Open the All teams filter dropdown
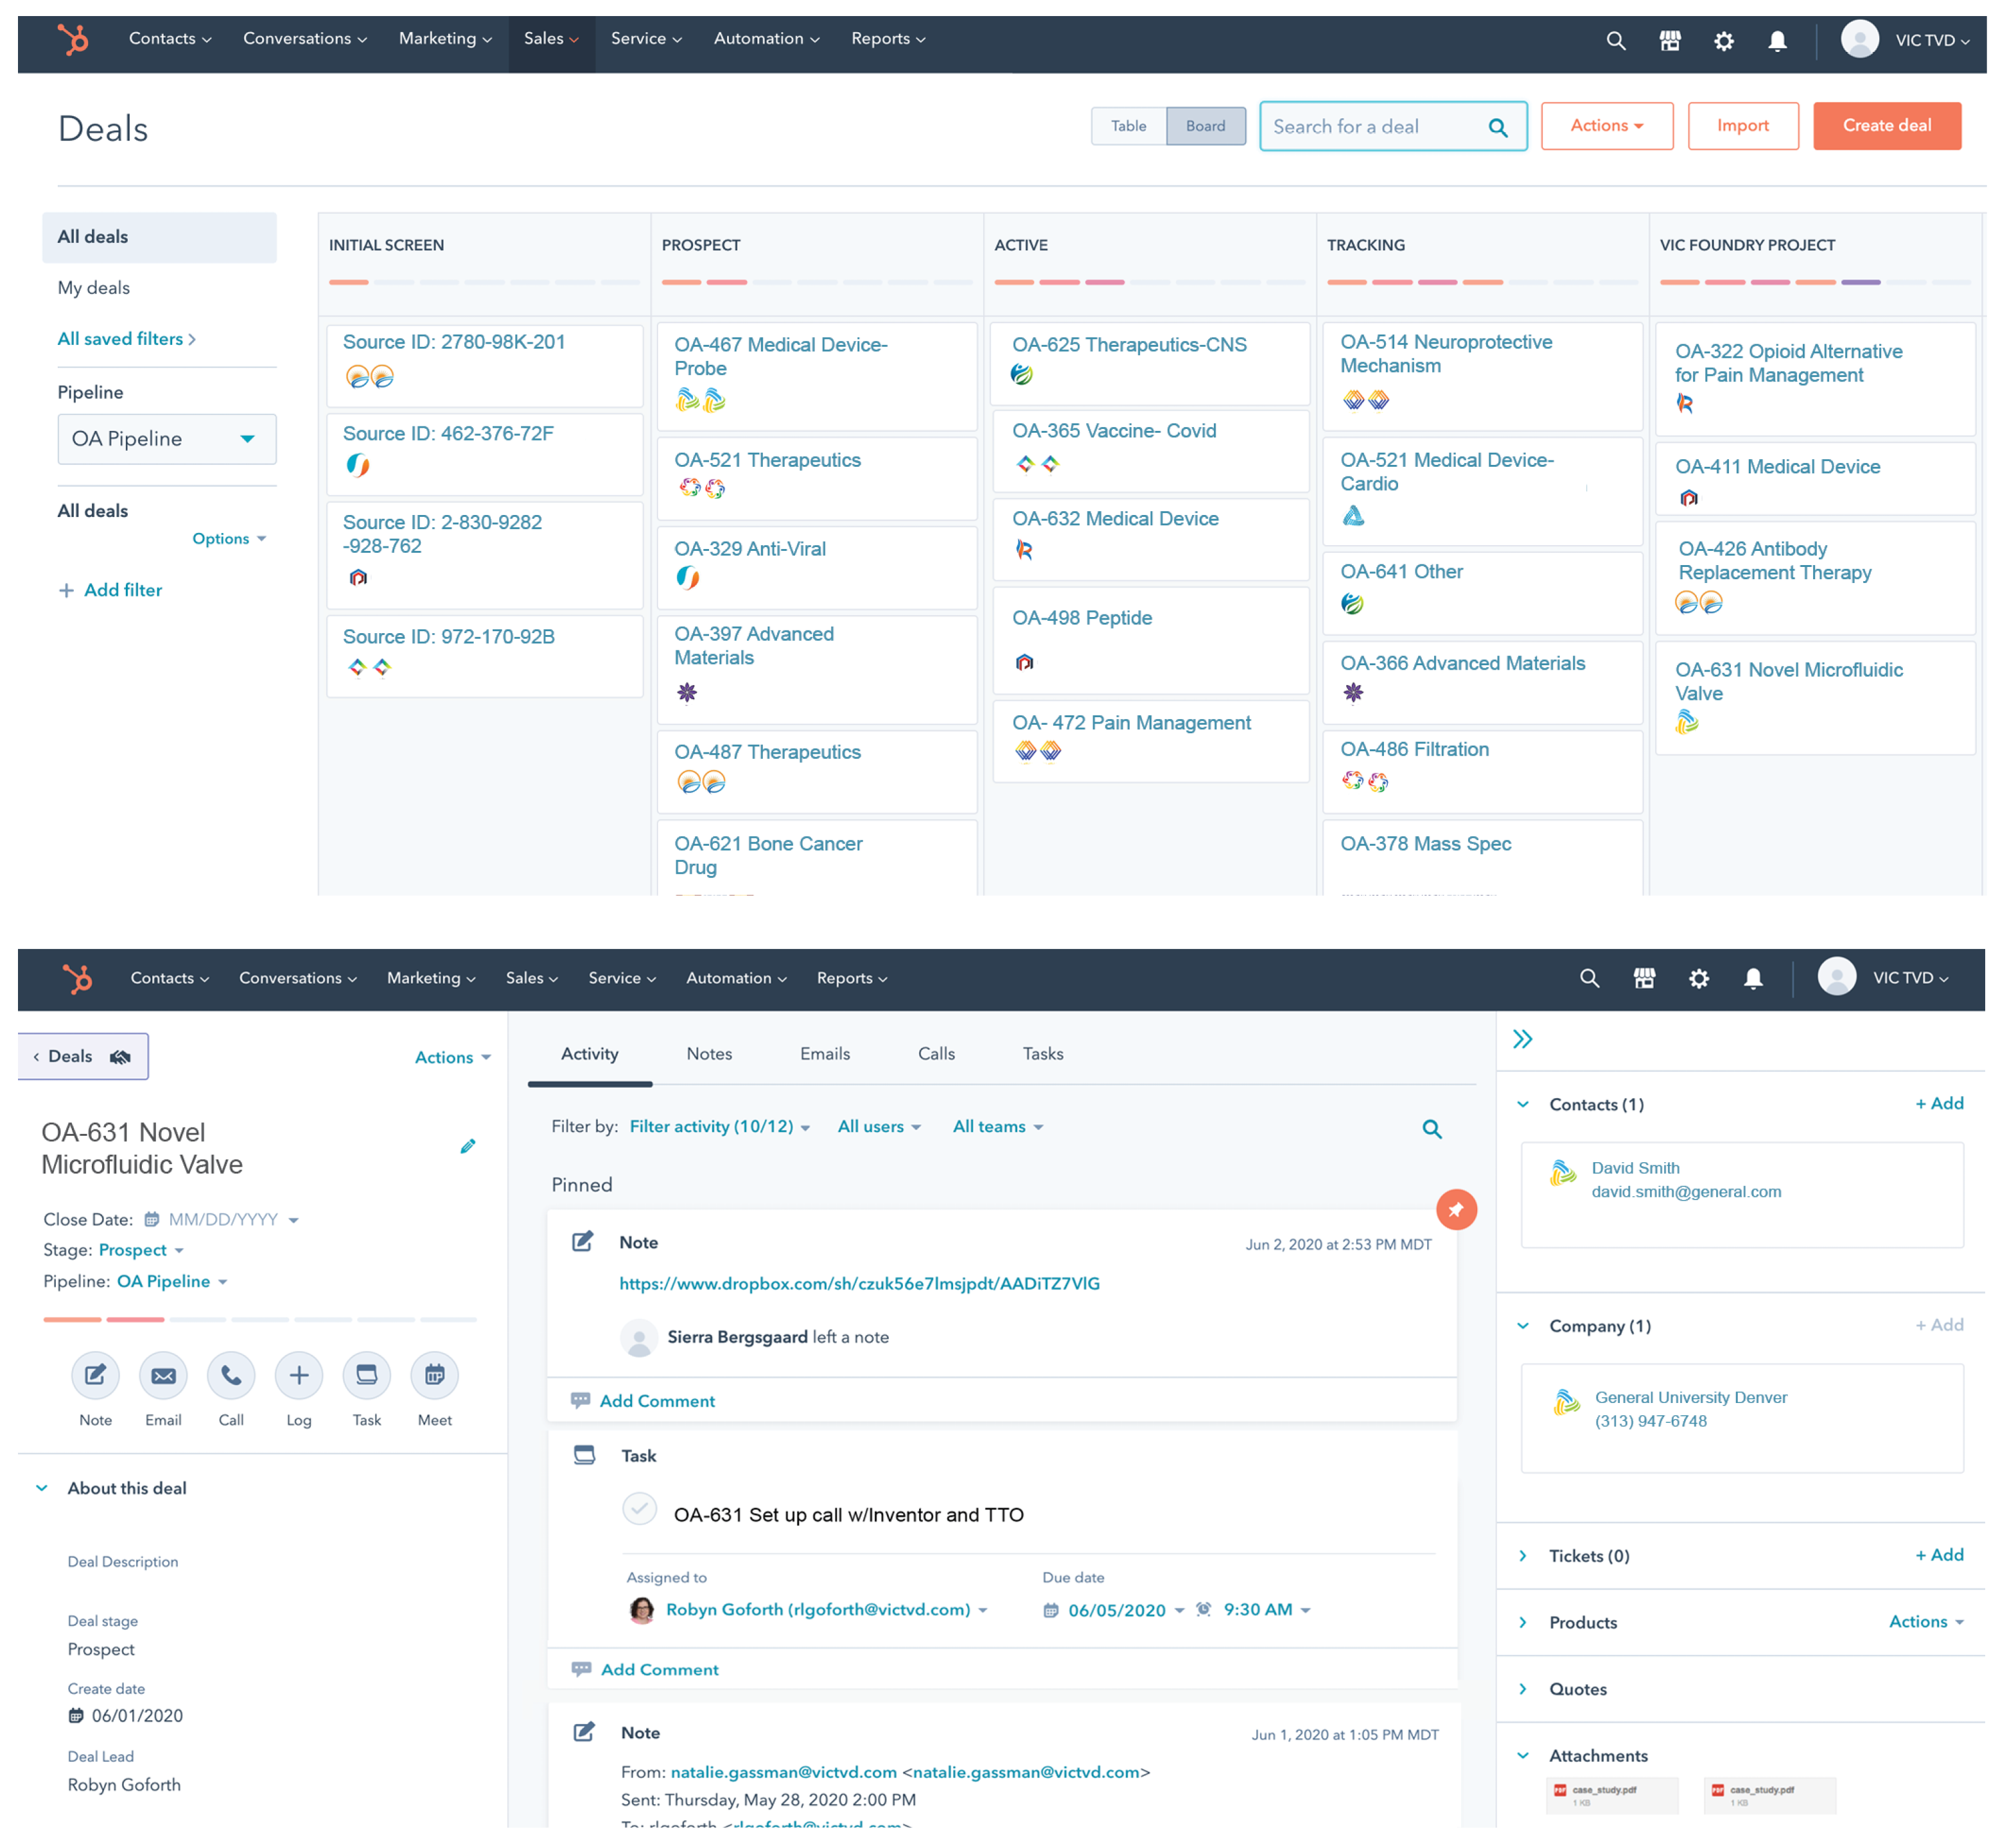 click(x=998, y=1127)
